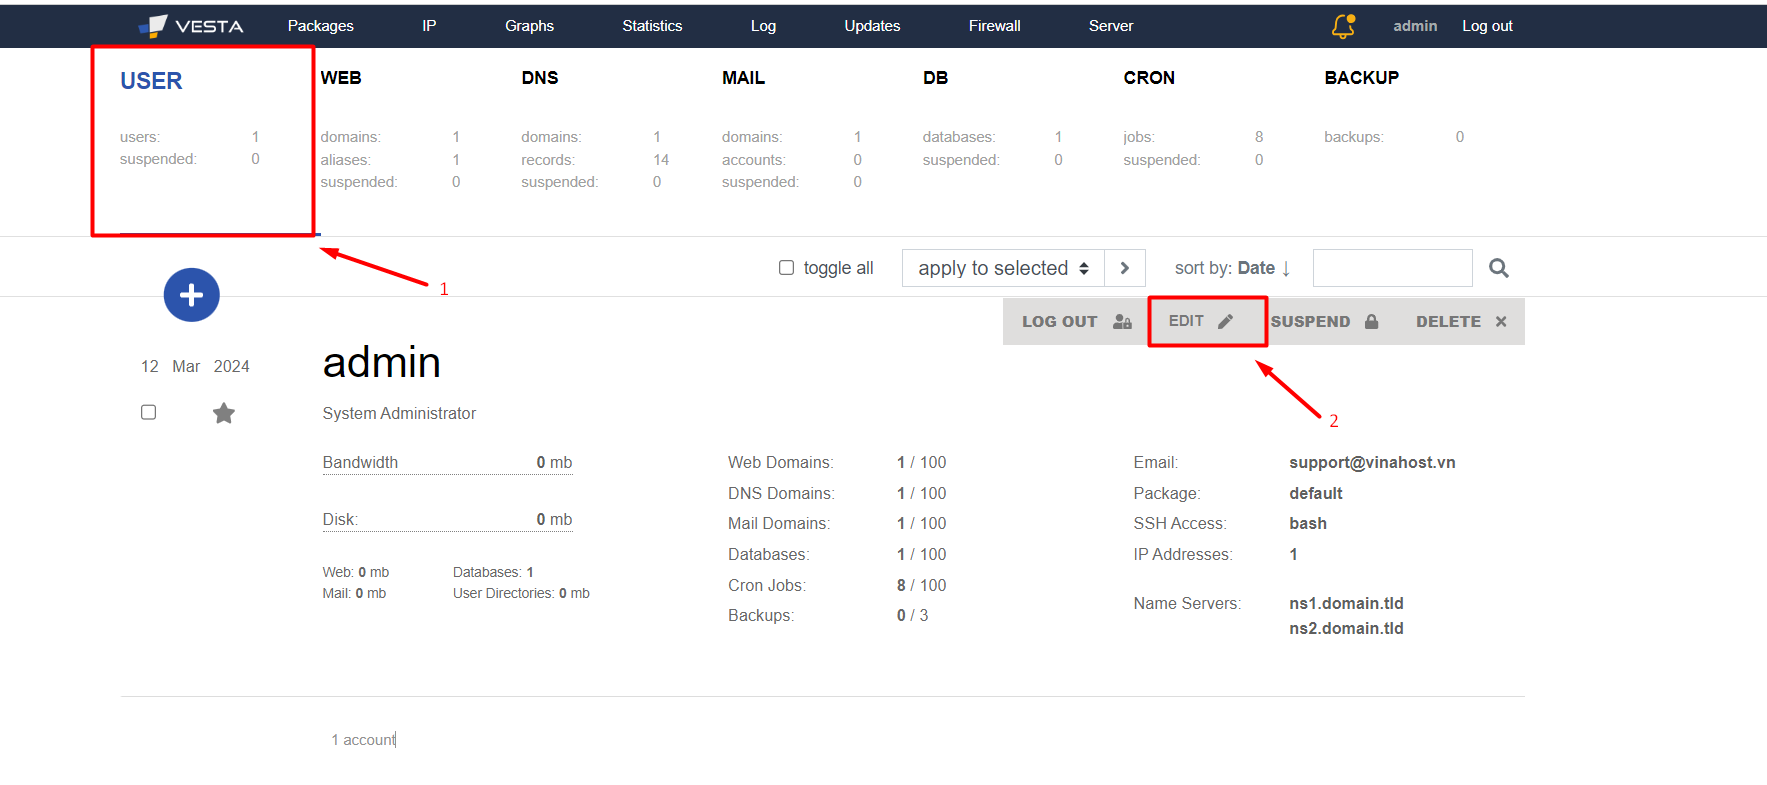
Task: Click into the search input field
Action: coord(1392,268)
